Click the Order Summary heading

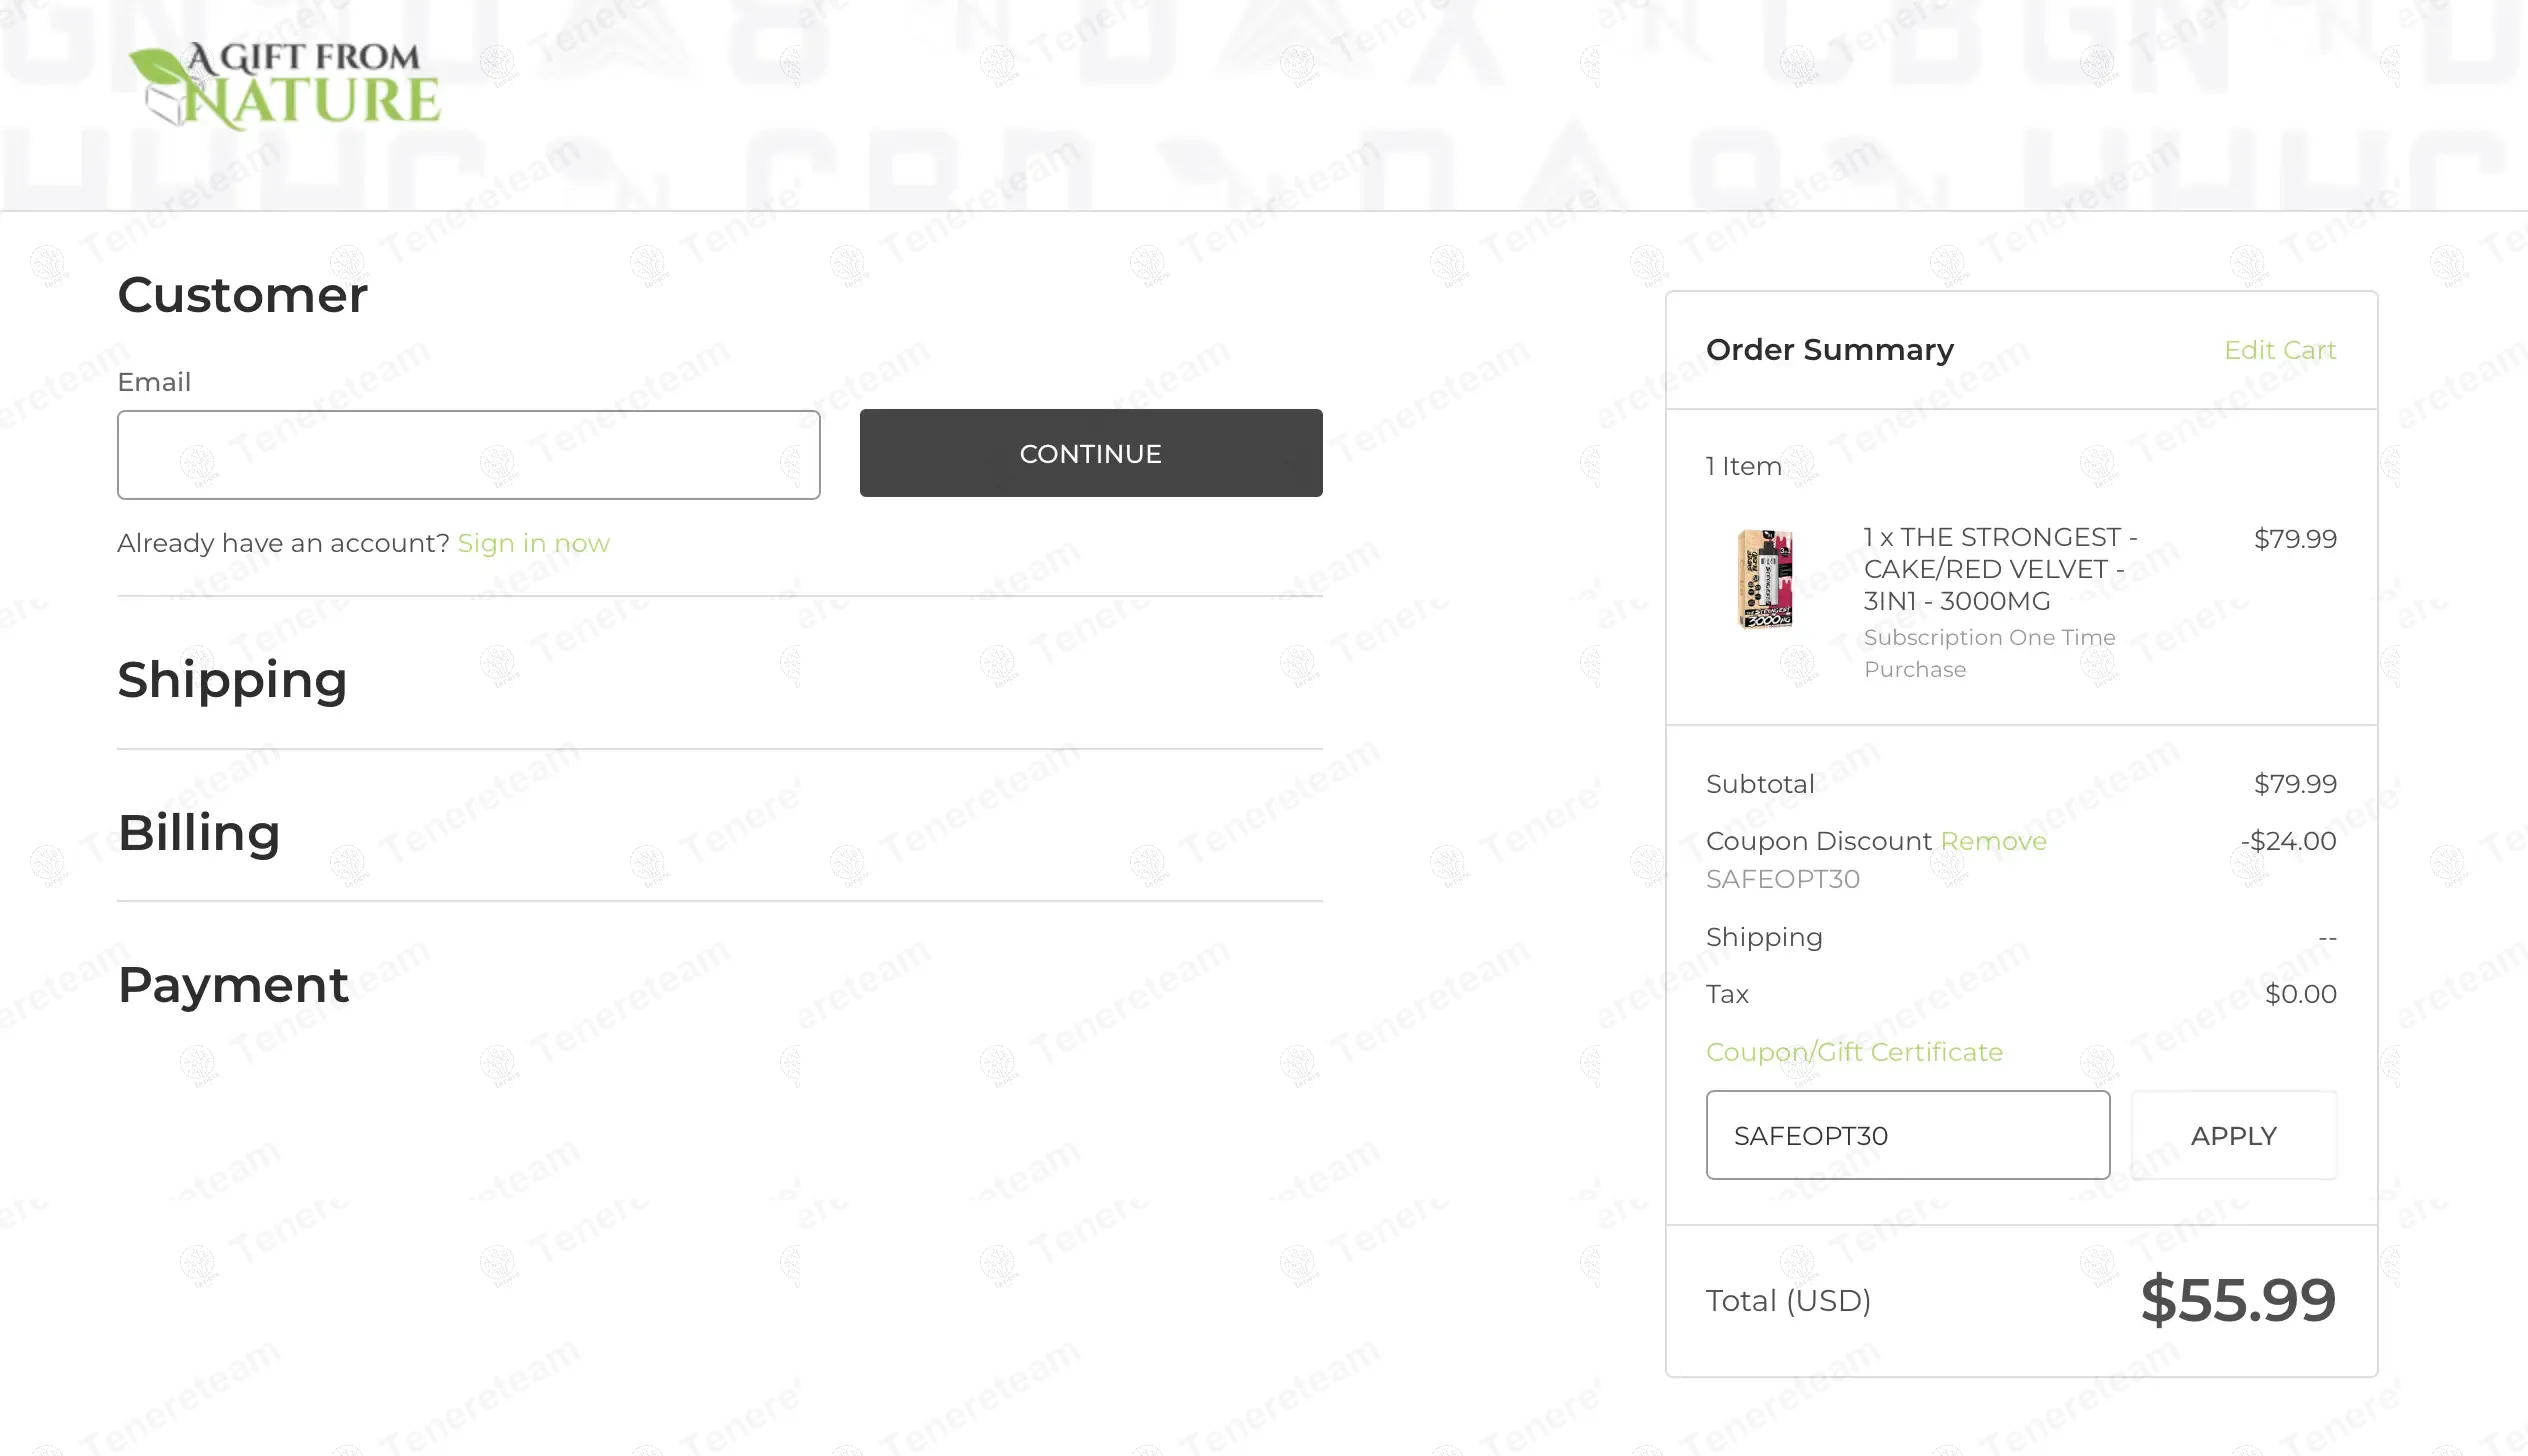(x=1829, y=350)
